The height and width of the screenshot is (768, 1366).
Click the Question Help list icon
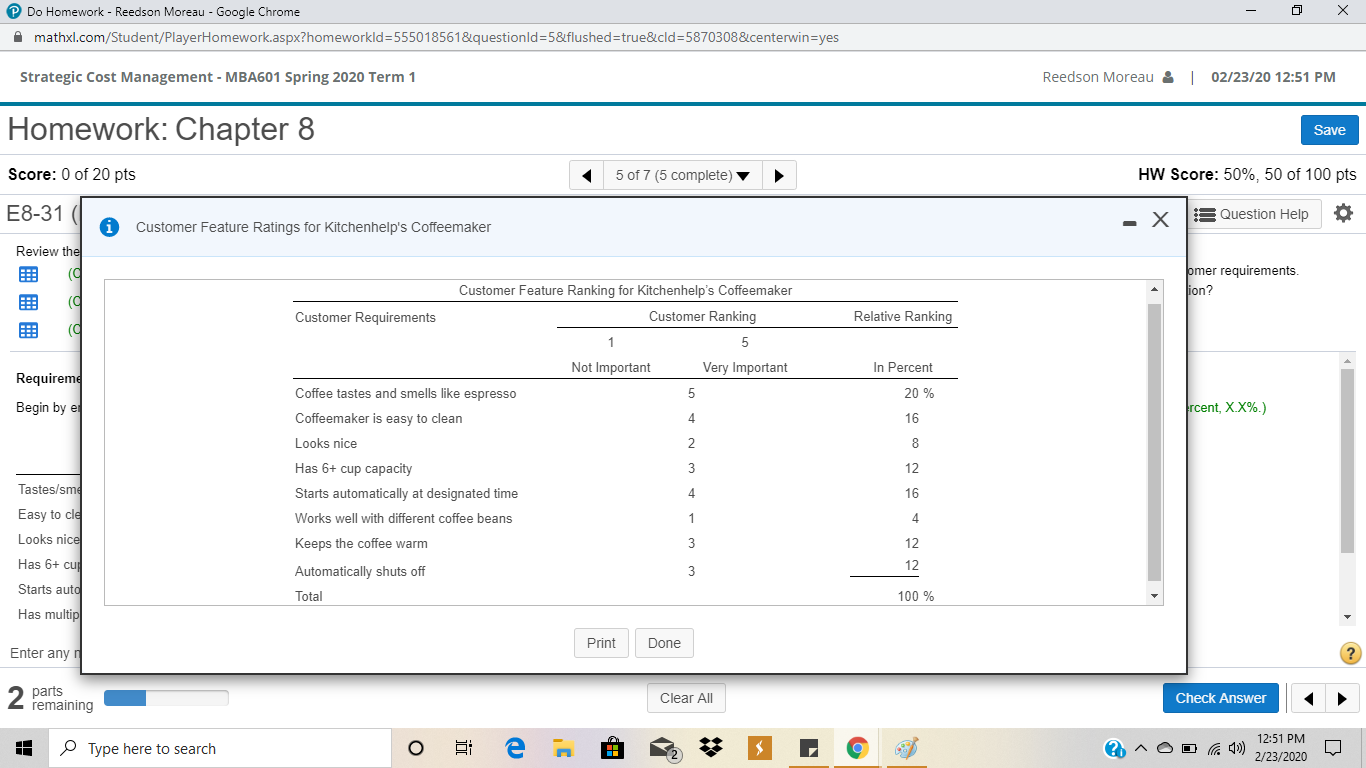coord(1206,214)
